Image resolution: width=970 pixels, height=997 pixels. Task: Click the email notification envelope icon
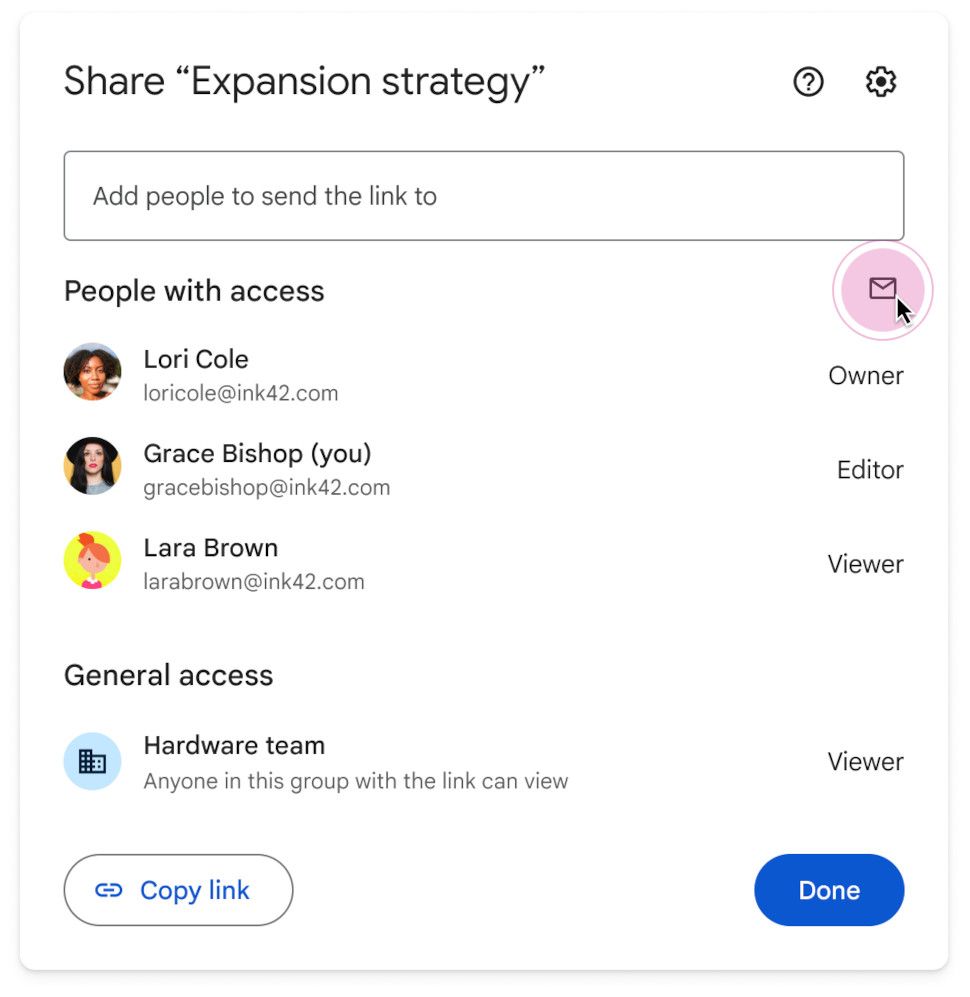[x=881, y=290]
